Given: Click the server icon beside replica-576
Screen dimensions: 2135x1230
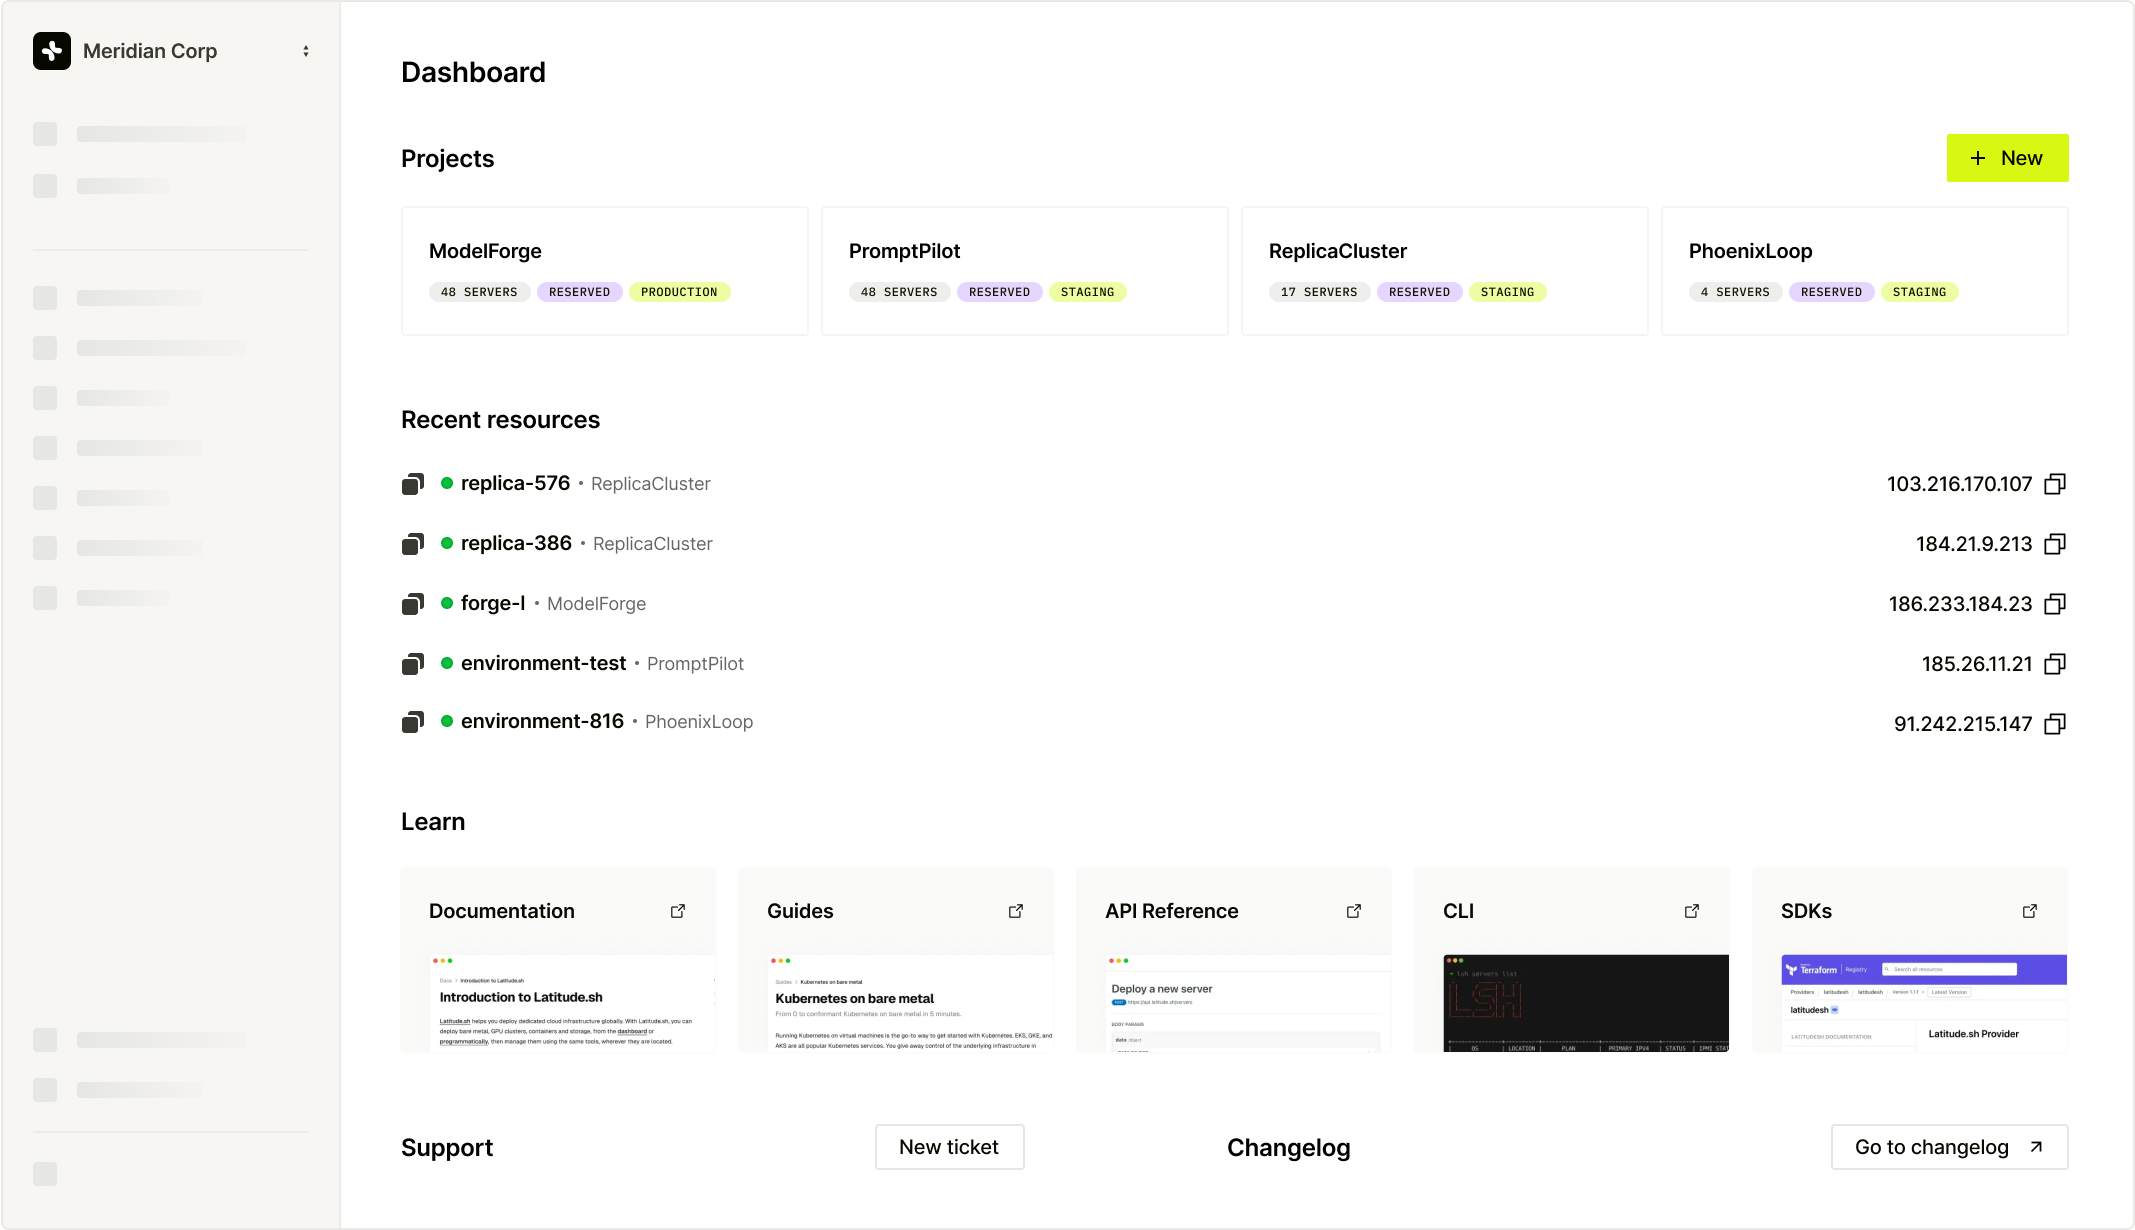Looking at the screenshot, I should 413,484.
